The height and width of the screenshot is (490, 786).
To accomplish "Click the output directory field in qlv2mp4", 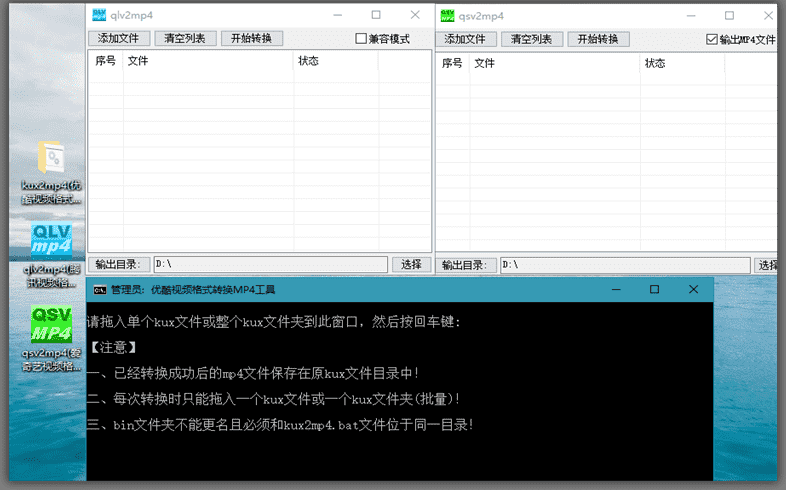I will pyautogui.click(x=271, y=264).
